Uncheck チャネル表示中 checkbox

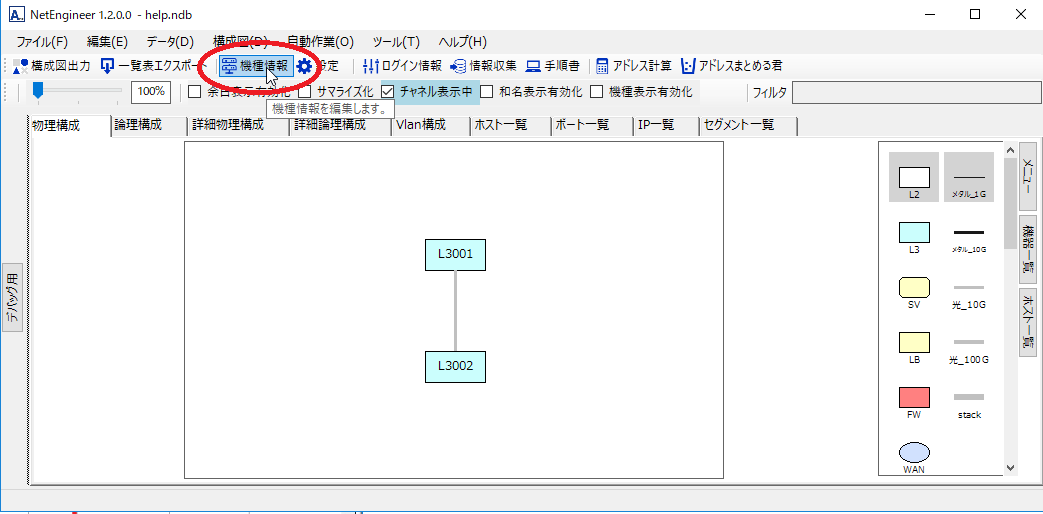(x=388, y=92)
